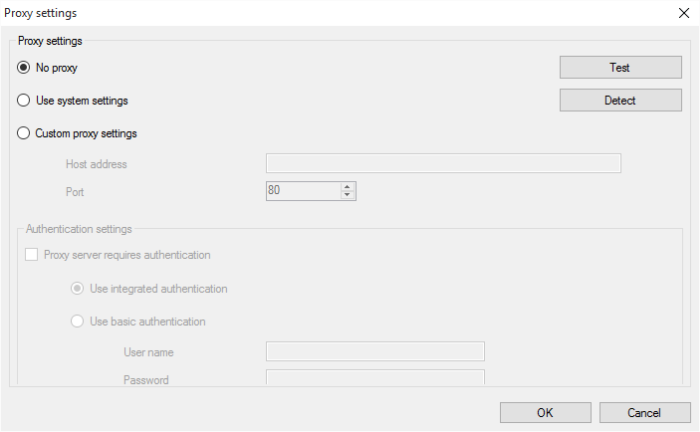Click inside the Port number field
Viewport: 700px width, 432px height.
pos(302,190)
